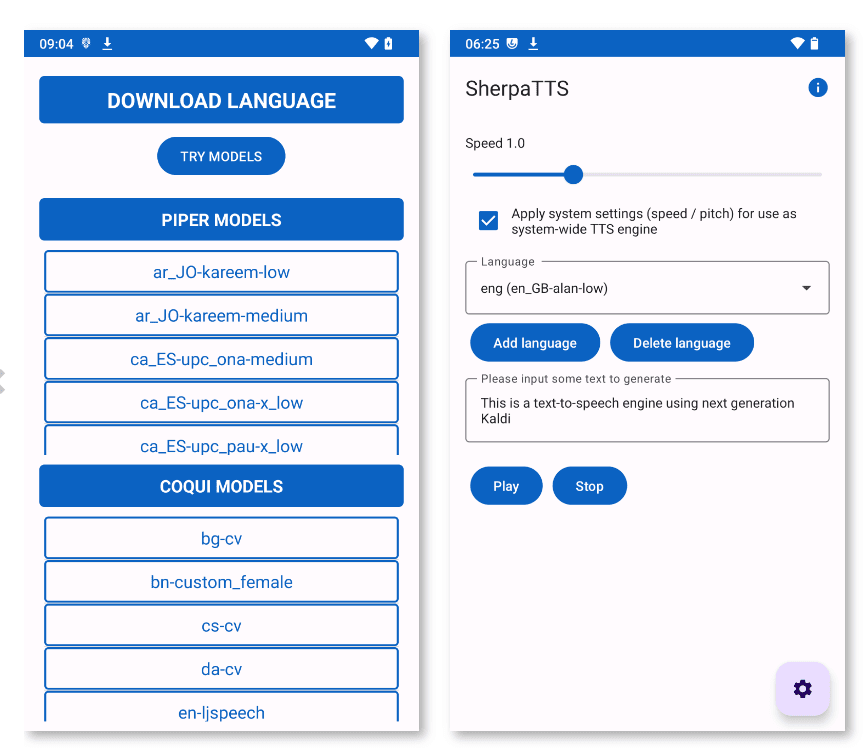Click the Coqui Models header
This screenshot has width=867, height=753.
pyautogui.click(x=221, y=486)
